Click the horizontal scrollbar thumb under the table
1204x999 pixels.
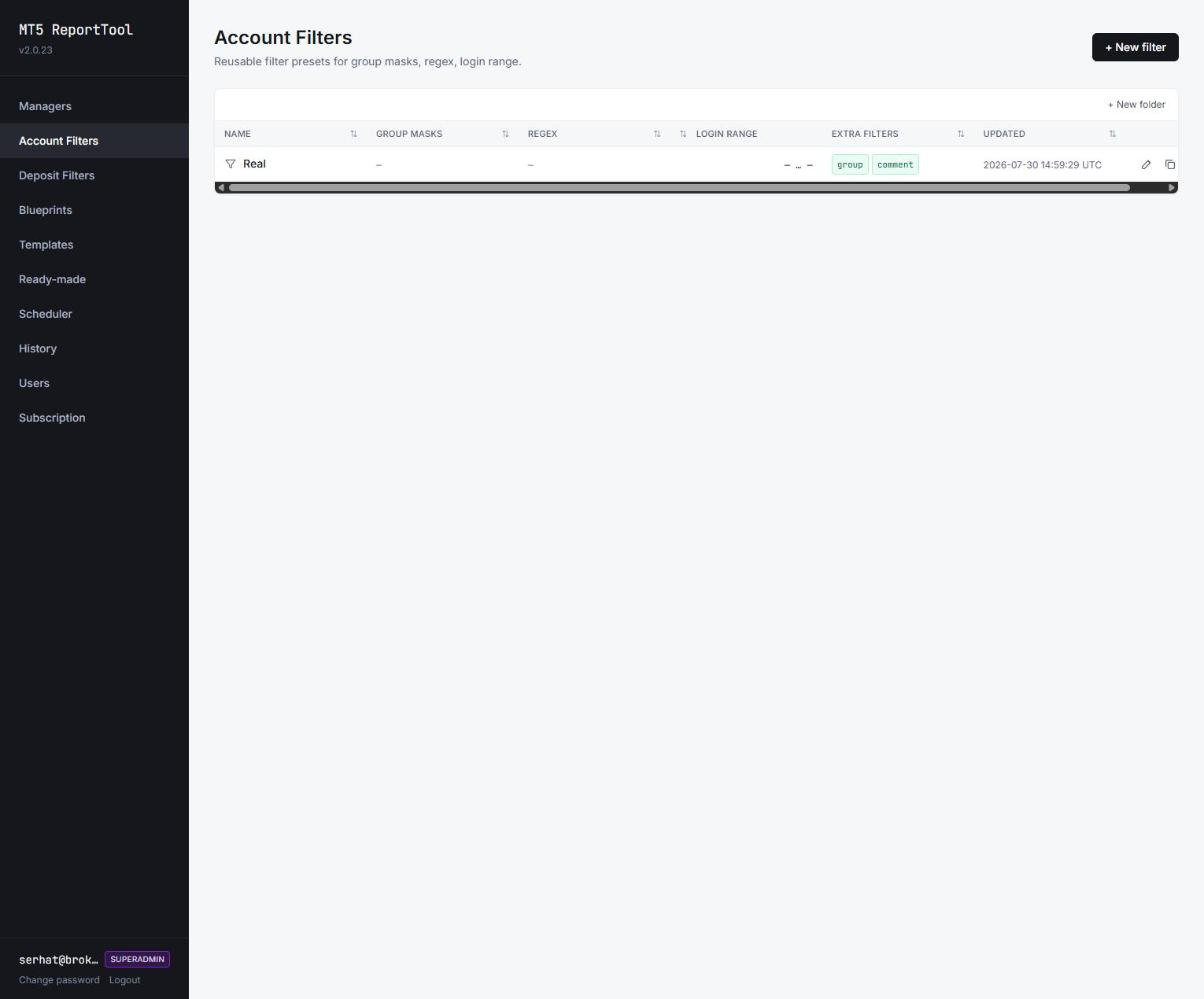point(679,188)
